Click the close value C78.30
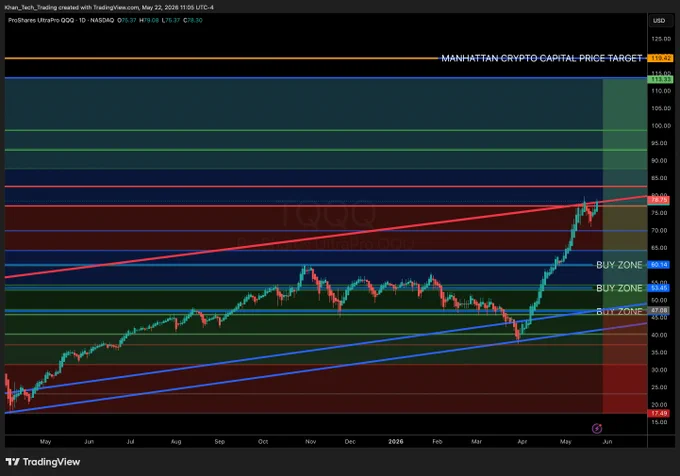 click(193, 20)
